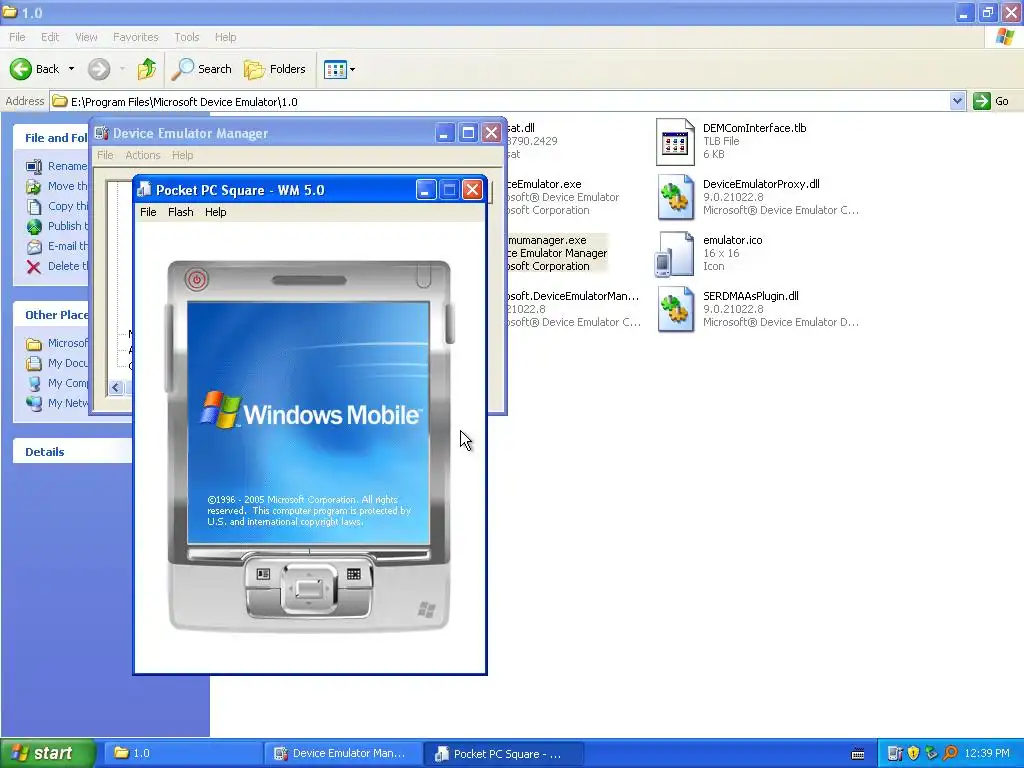
Task: Select the DEMComInterface.tlb file icon
Action: pyautogui.click(x=675, y=142)
